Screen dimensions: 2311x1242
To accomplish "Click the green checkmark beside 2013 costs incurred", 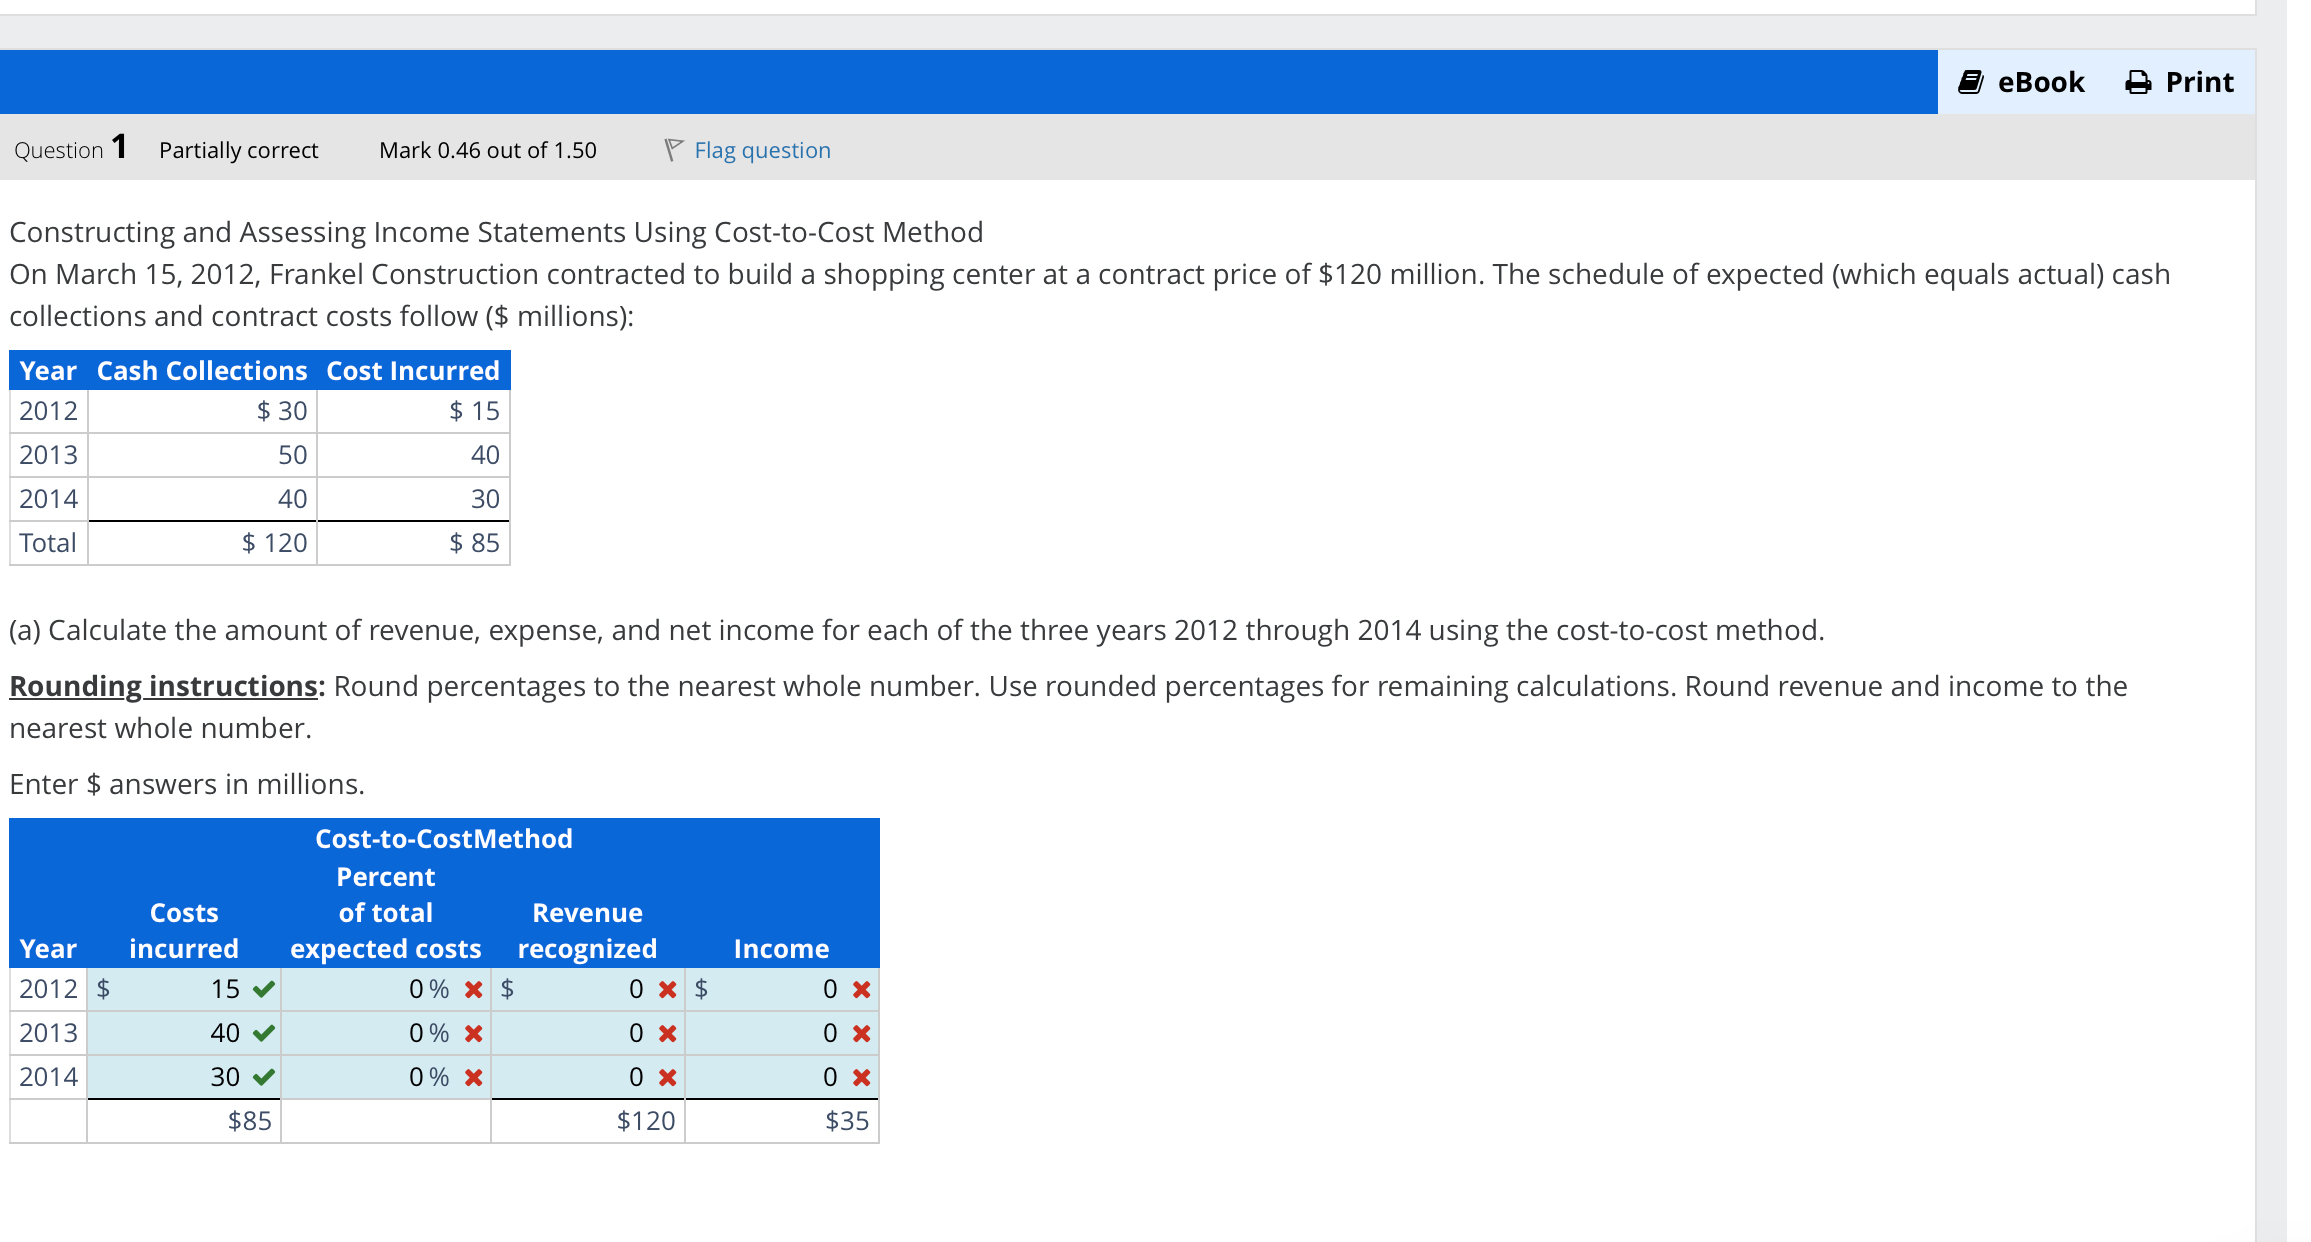I will [x=263, y=1033].
